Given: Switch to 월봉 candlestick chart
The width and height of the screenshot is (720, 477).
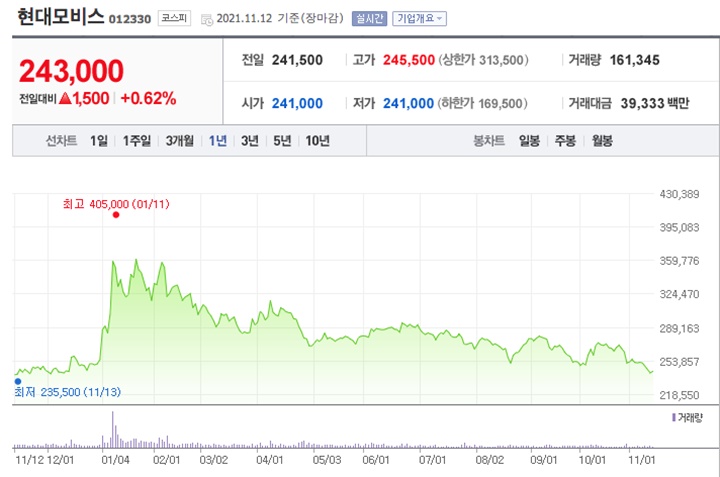Looking at the screenshot, I should click(x=602, y=141).
